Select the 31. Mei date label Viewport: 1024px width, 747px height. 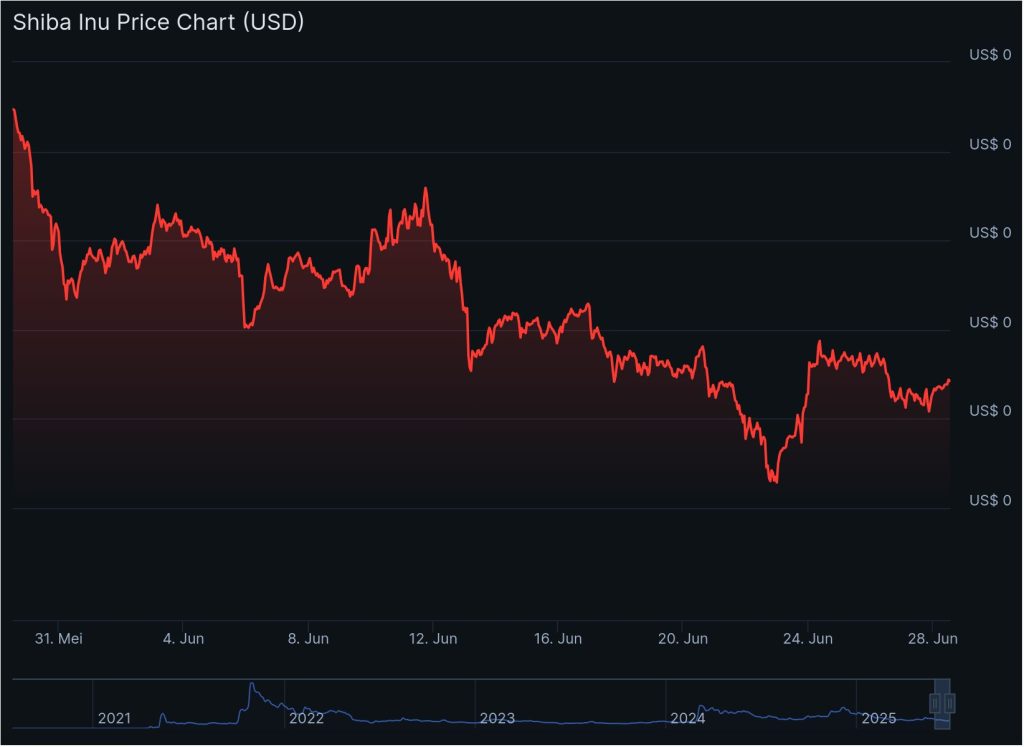pyautogui.click(x=59, y=639)
